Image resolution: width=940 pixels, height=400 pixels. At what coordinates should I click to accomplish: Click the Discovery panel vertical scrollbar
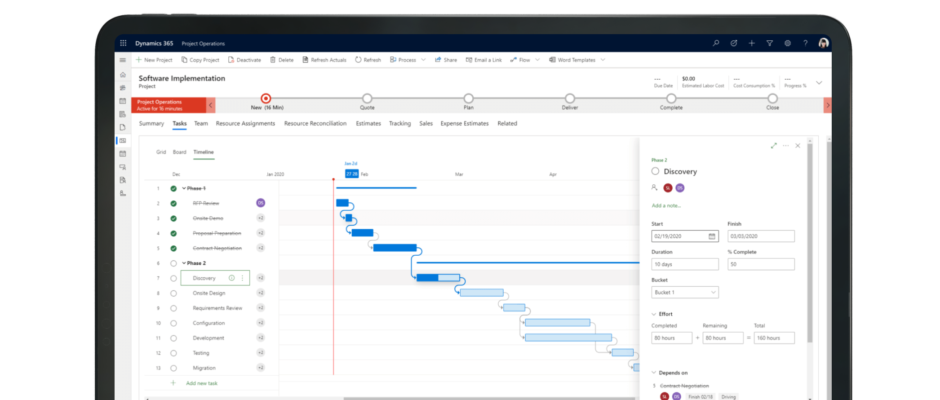[x=811, y=243]
